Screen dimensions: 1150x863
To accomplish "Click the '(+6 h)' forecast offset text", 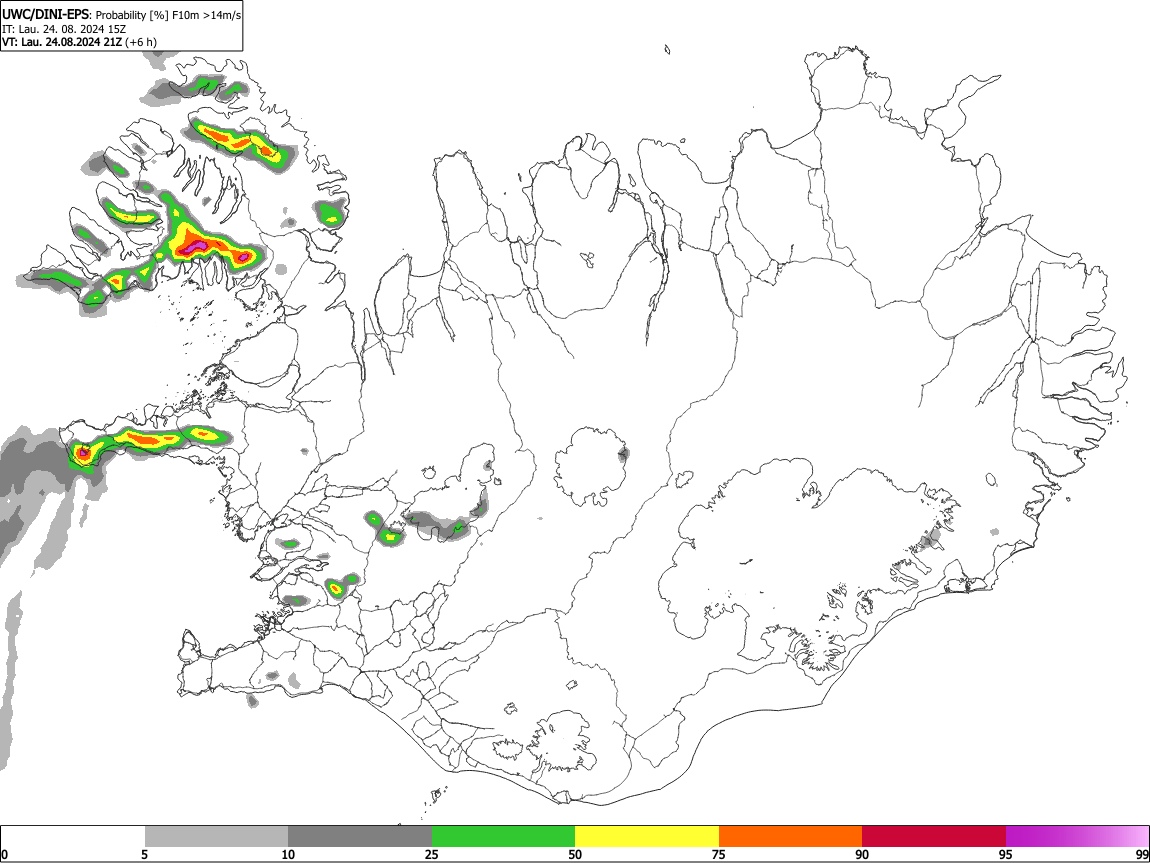I will pyautogui.click(x=141, y=42).
